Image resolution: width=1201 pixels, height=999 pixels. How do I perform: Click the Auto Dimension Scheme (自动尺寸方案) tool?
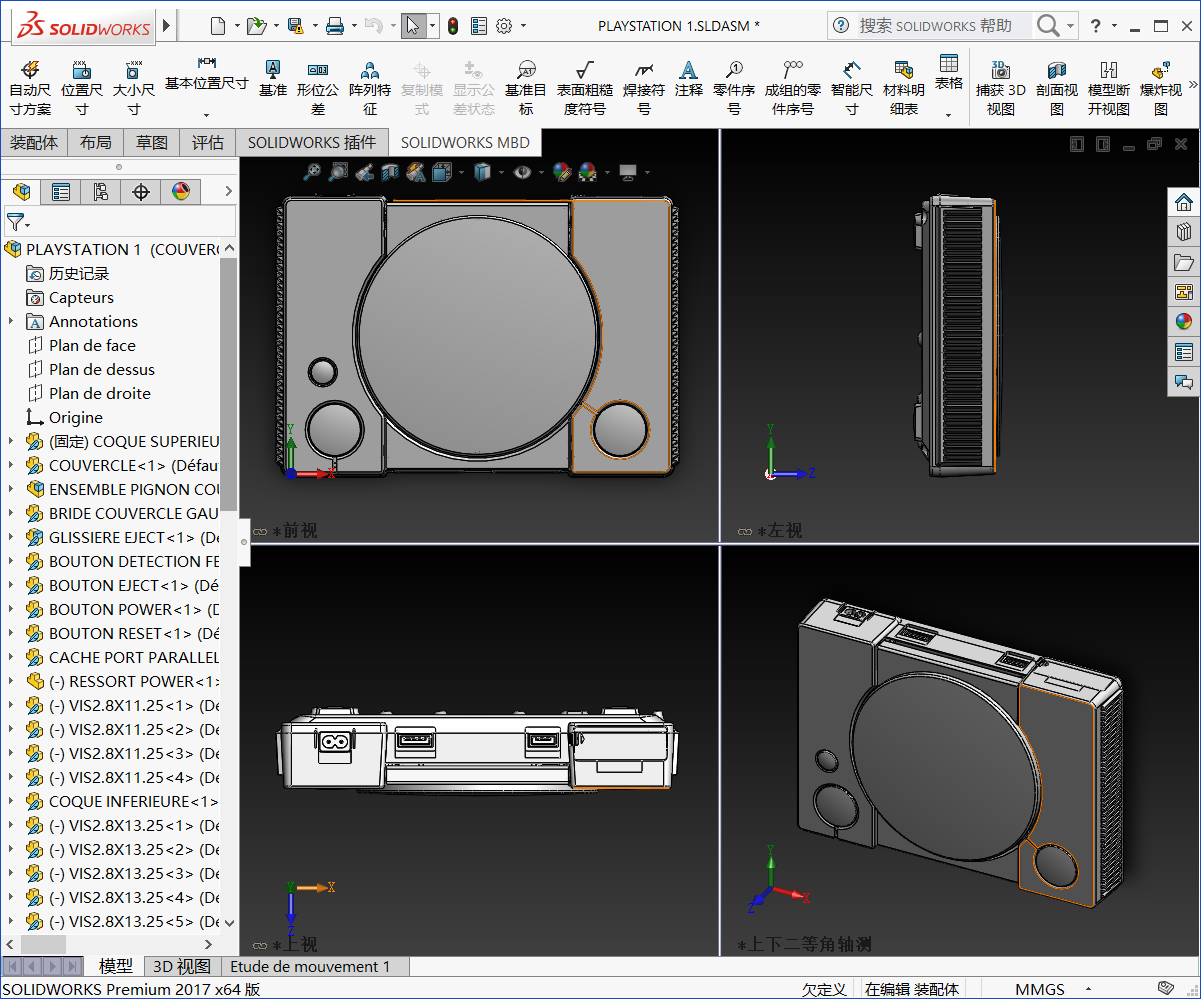[x=30, y=87]
